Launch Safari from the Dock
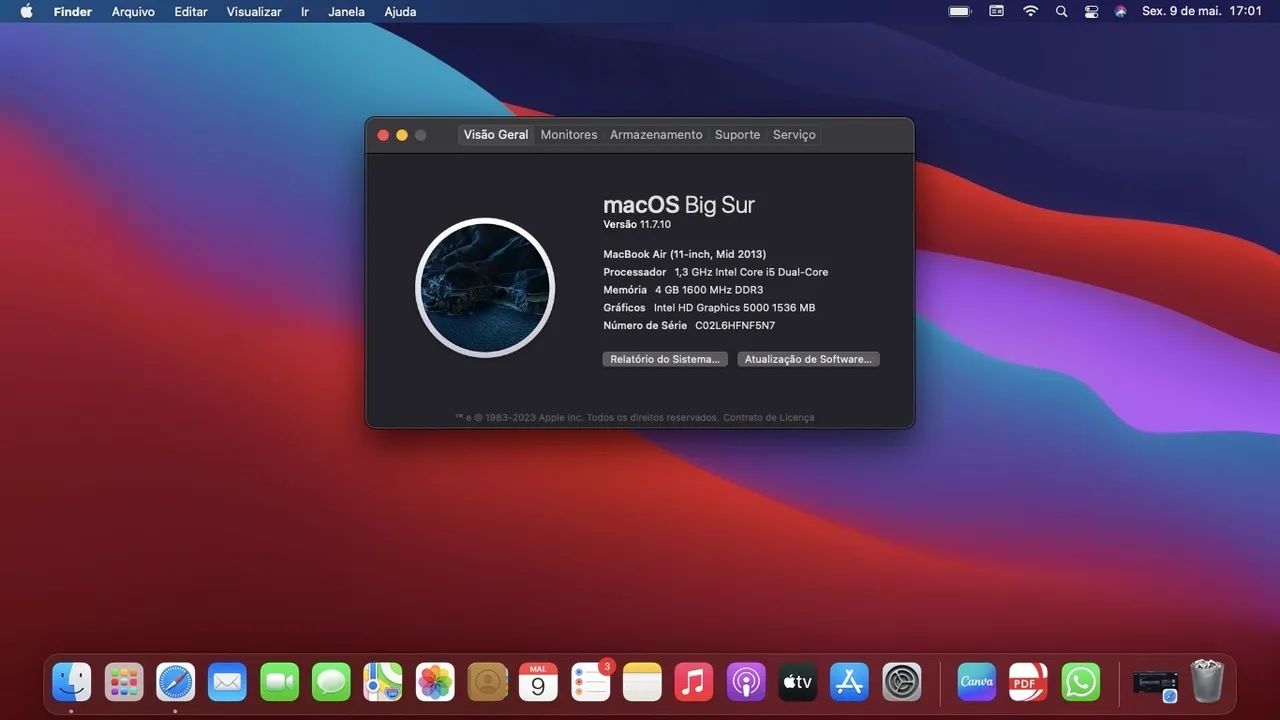Image resolution: width=1280 pixels, height=720 pixels. pyautogui.click(x=176, y=682)
